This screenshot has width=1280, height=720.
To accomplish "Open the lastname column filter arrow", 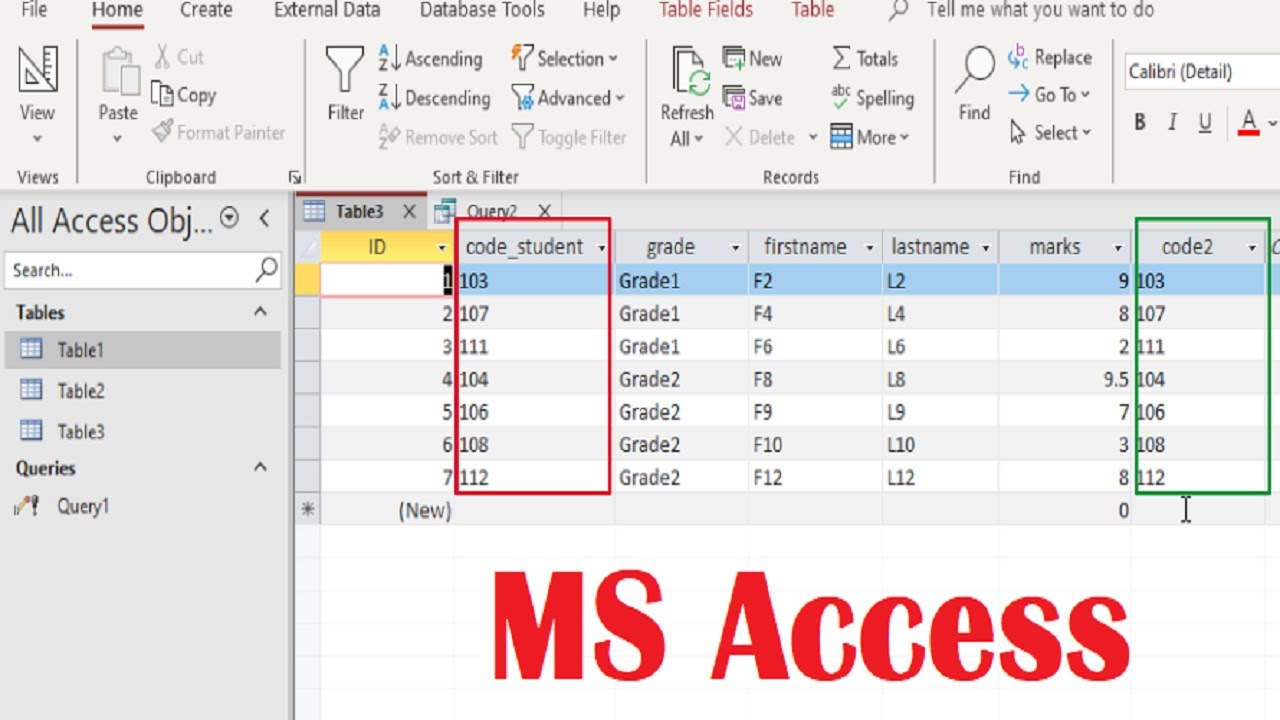I will coord(986,247).
